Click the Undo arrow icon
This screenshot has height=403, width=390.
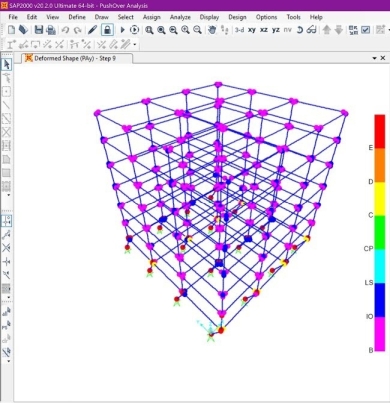pyautogui.click(x=65, y=30)
